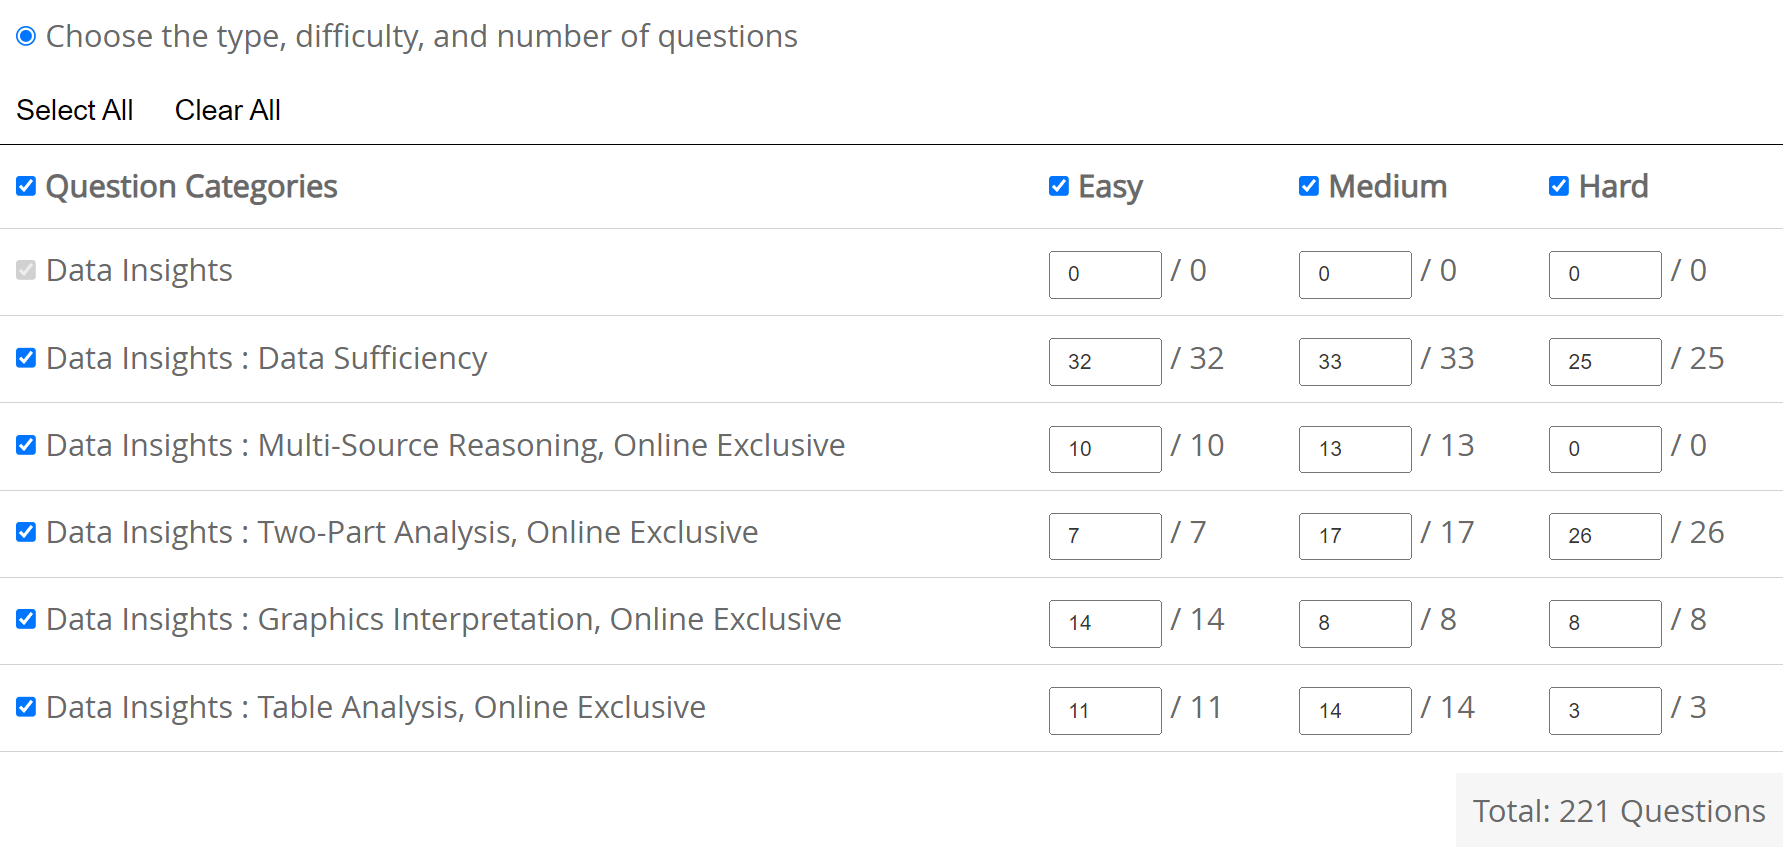Click the Select All link

coord(74,110)
